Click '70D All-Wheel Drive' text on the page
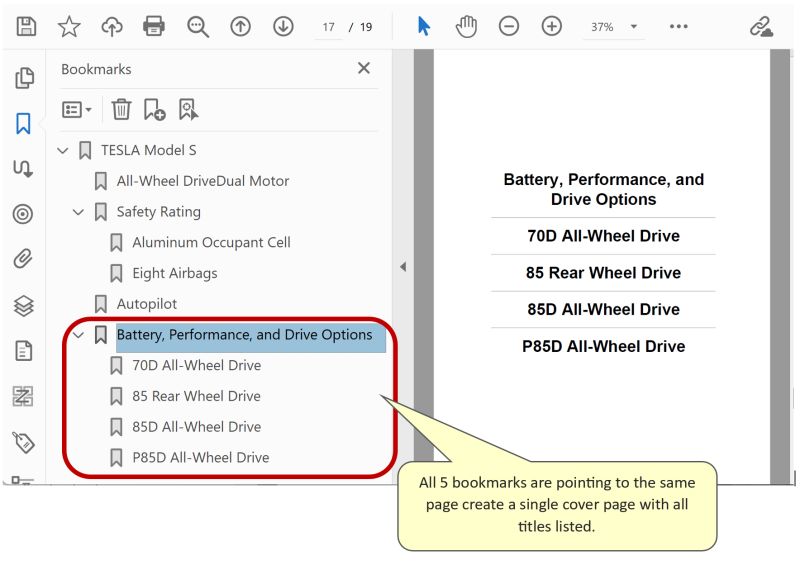The image size is (800, 570). pyautogui.click(x=604, y=236)
